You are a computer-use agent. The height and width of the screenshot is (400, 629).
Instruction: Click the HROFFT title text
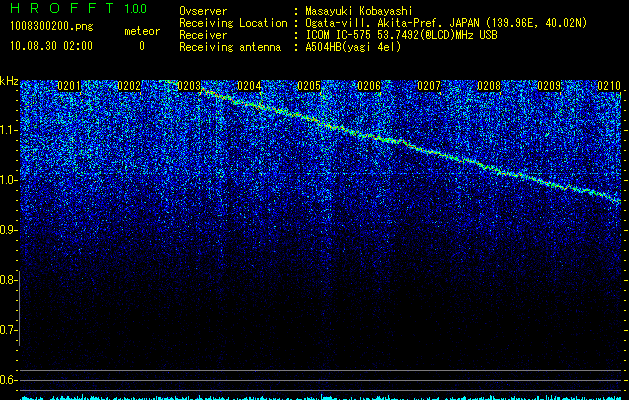(x=62, y=8)
